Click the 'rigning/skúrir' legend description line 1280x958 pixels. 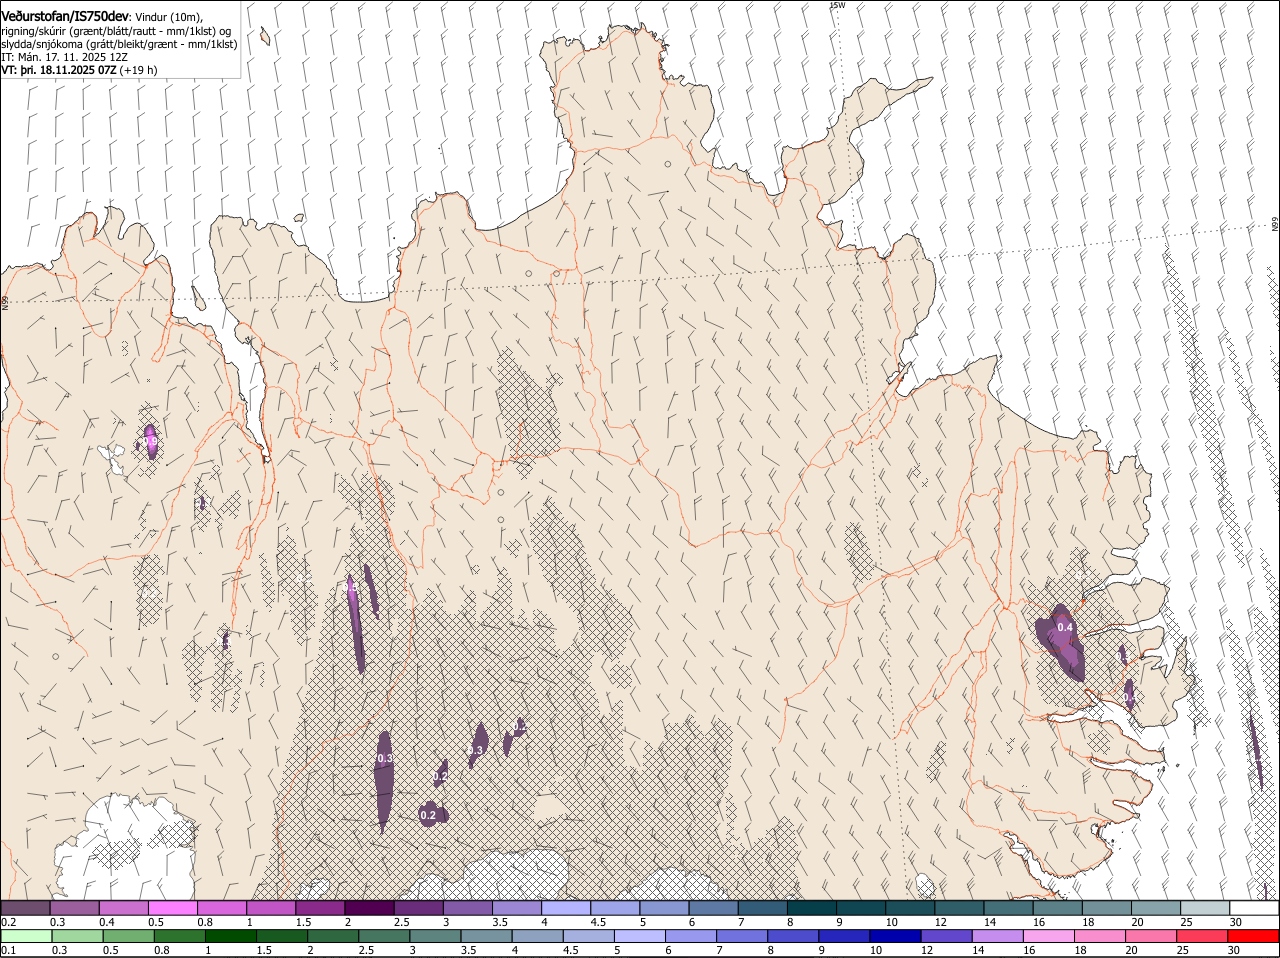point(116,31)
